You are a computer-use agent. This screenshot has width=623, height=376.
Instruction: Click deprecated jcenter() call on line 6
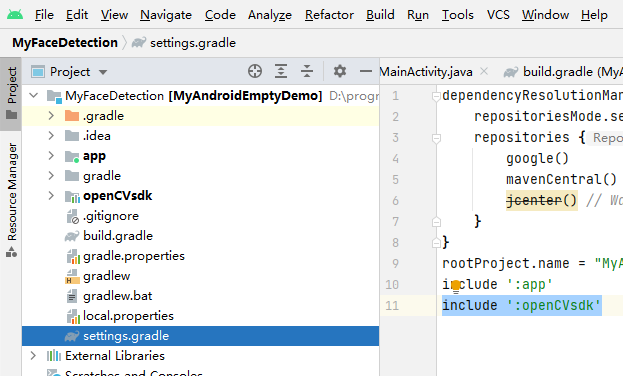pyautogui.click(x=541, y=200)
